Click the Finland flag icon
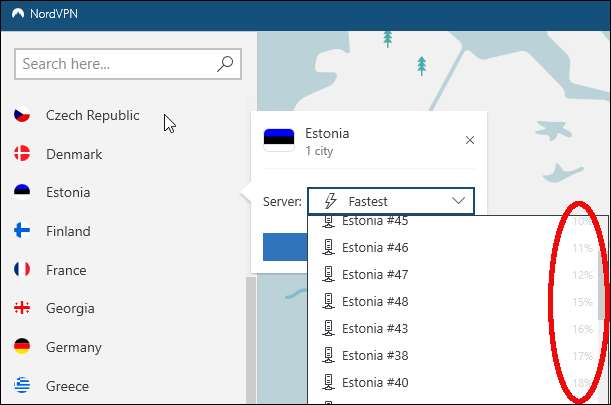This screenshot has width=611, height=405. click(21, 231)
